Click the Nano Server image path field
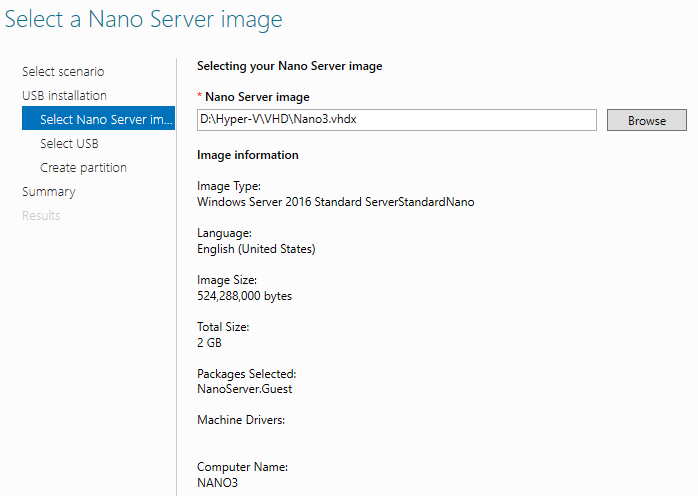Viewport: 698px width, 496px height. [x=396, y=120]
